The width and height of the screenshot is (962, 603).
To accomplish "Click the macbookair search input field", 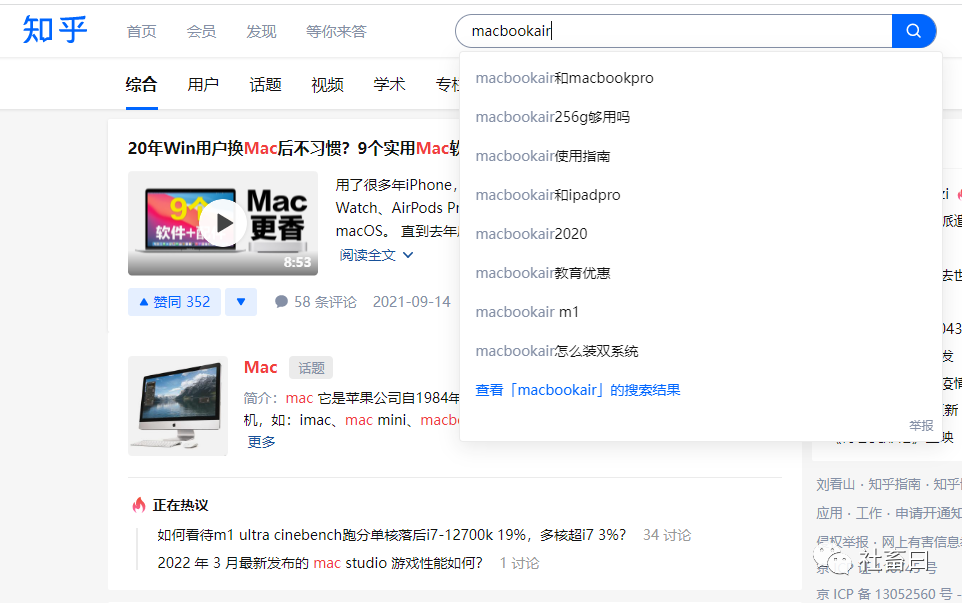I will (674, 31).
